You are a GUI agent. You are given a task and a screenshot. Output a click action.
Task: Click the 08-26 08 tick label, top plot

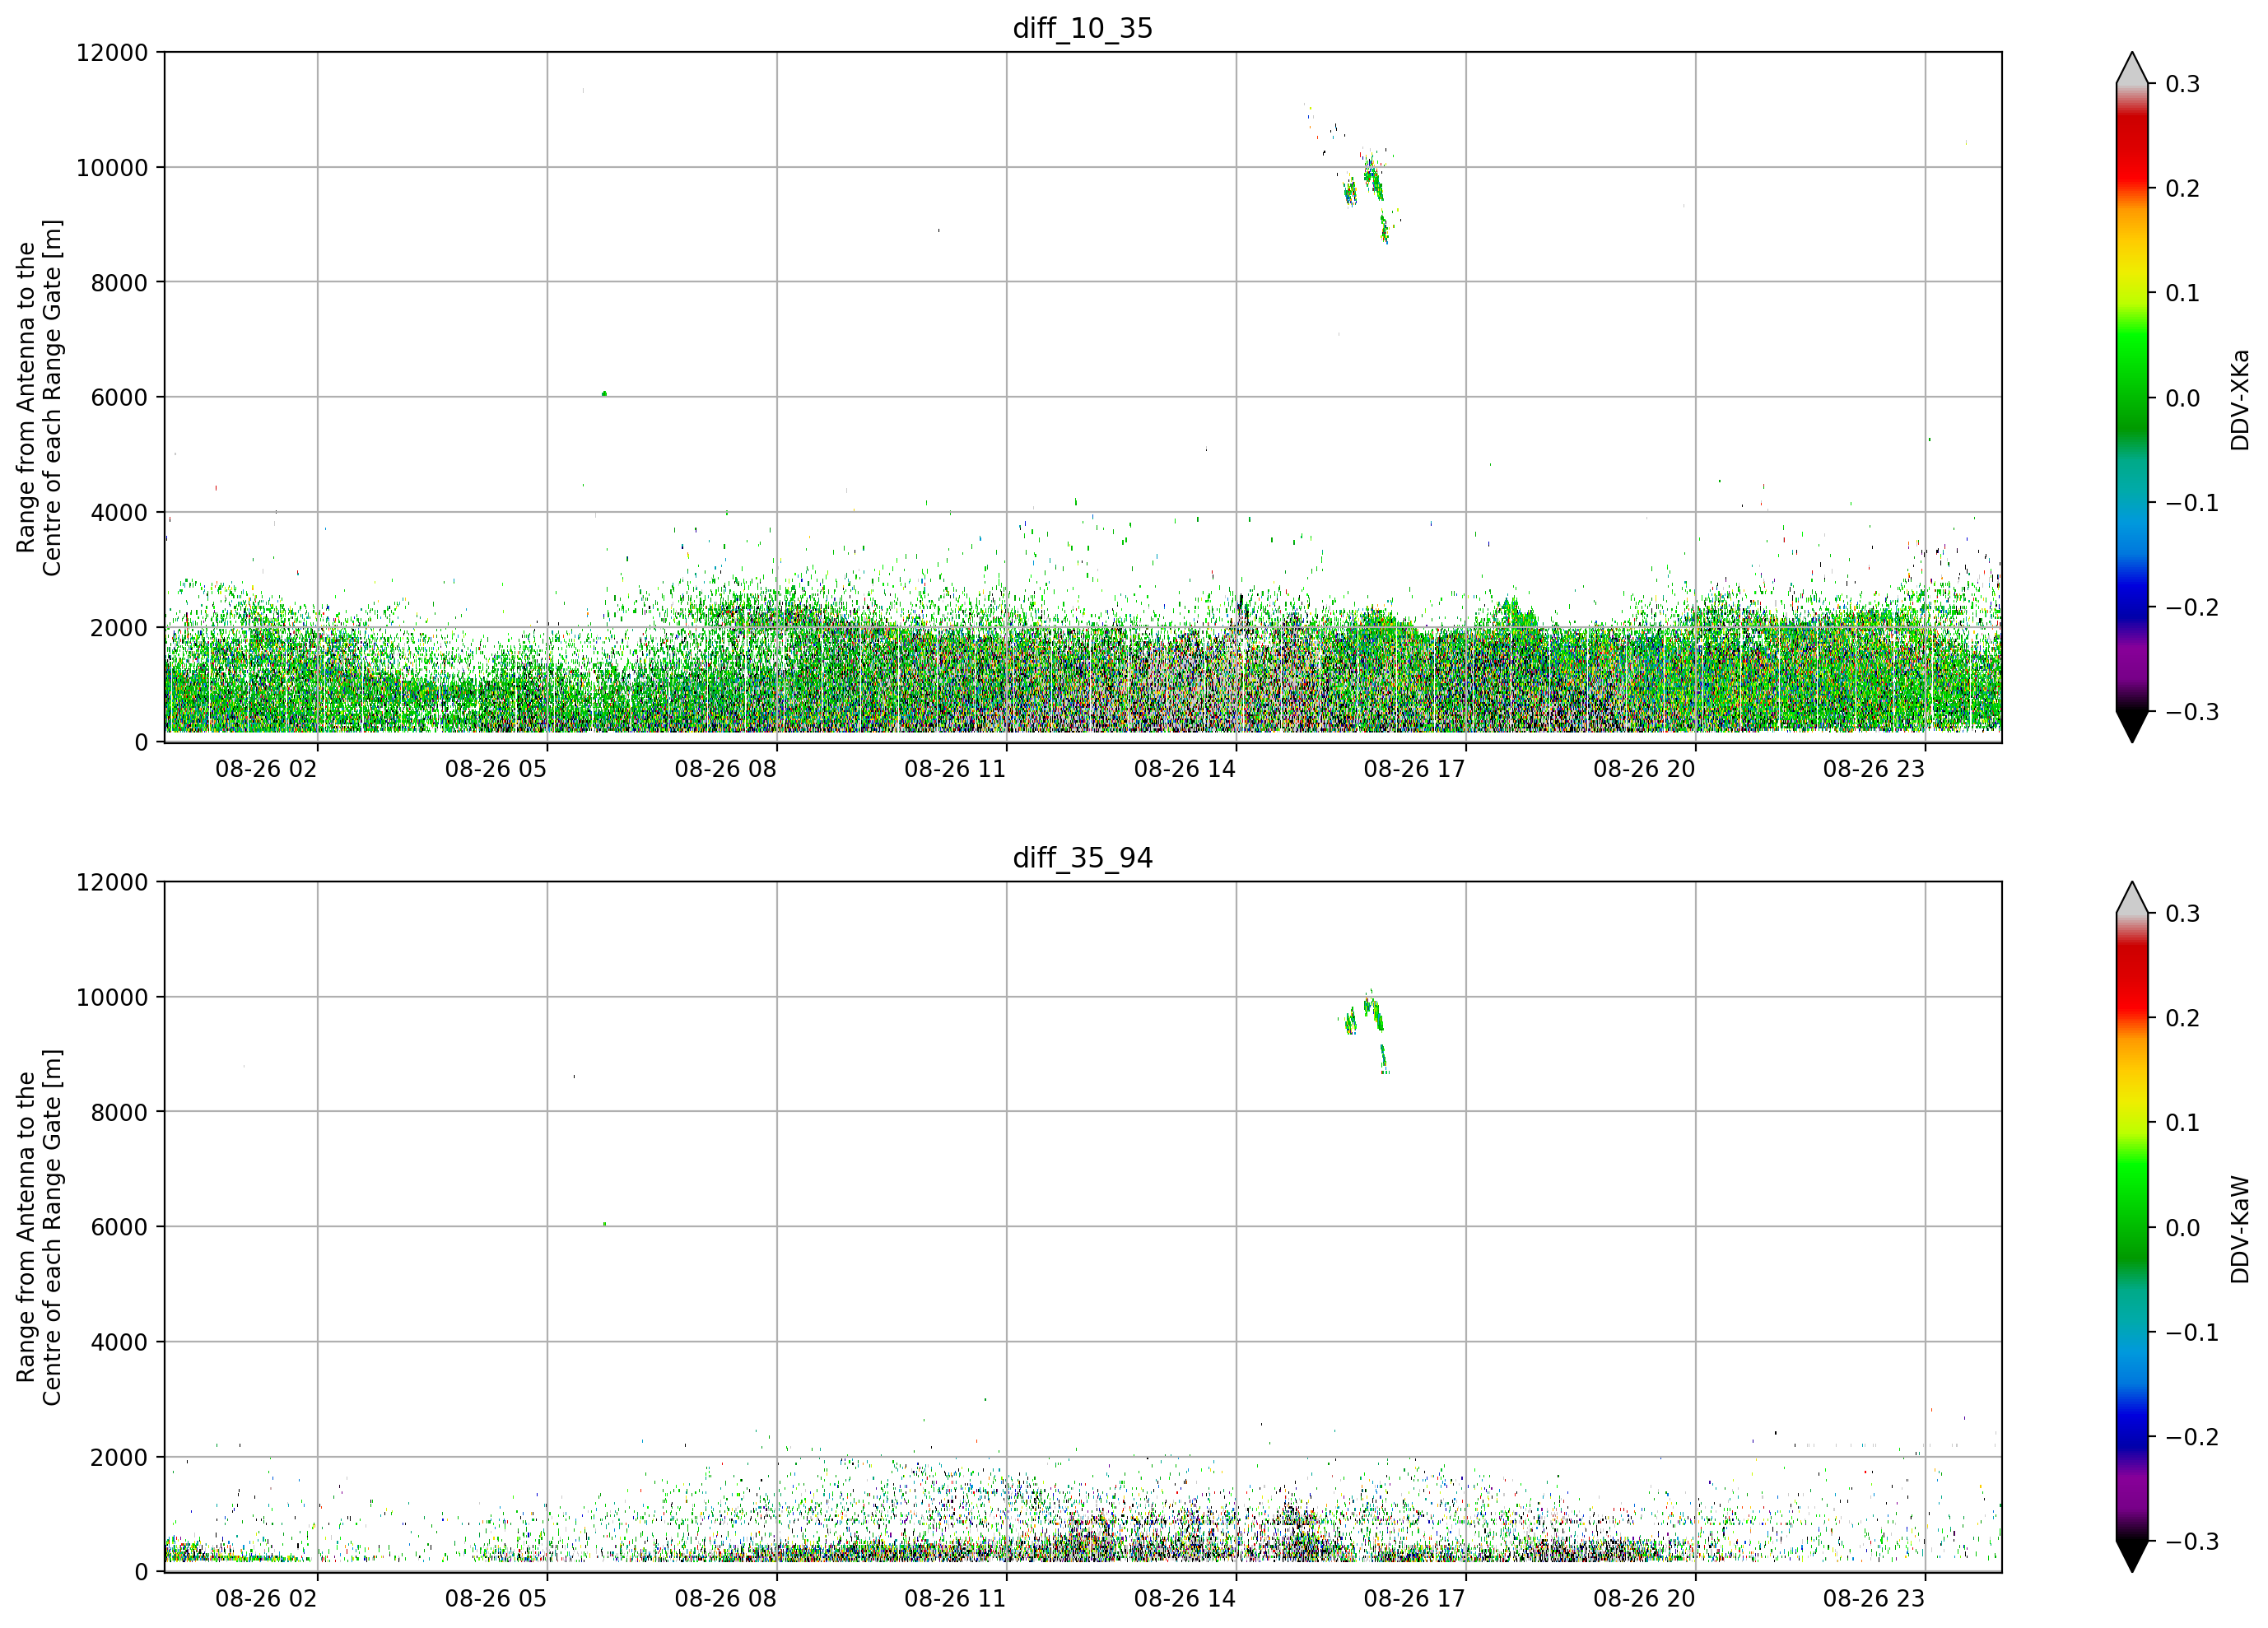[725, 769]
